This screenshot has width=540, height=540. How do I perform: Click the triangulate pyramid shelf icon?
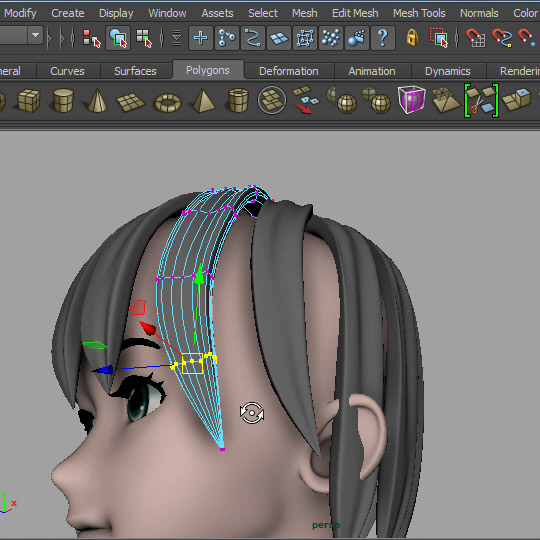click(x=446, y=100)
